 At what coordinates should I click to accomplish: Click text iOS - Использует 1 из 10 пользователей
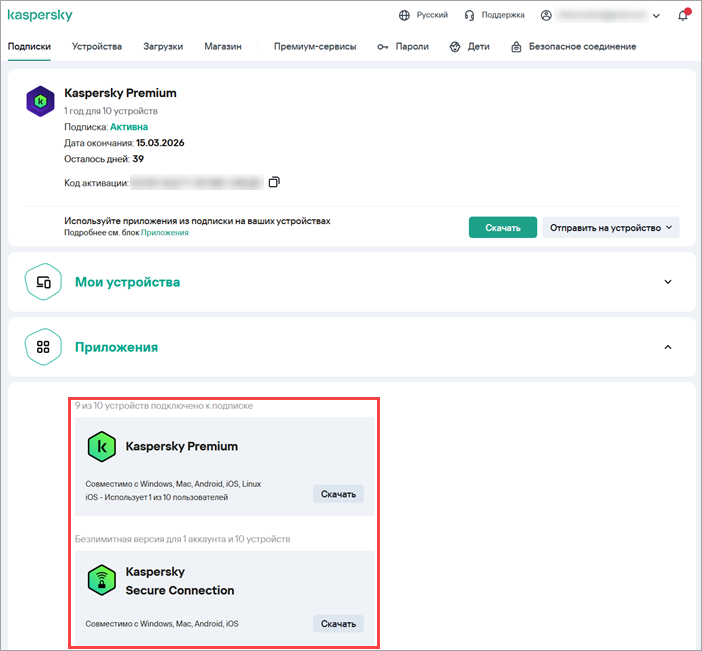coord(157,497)
